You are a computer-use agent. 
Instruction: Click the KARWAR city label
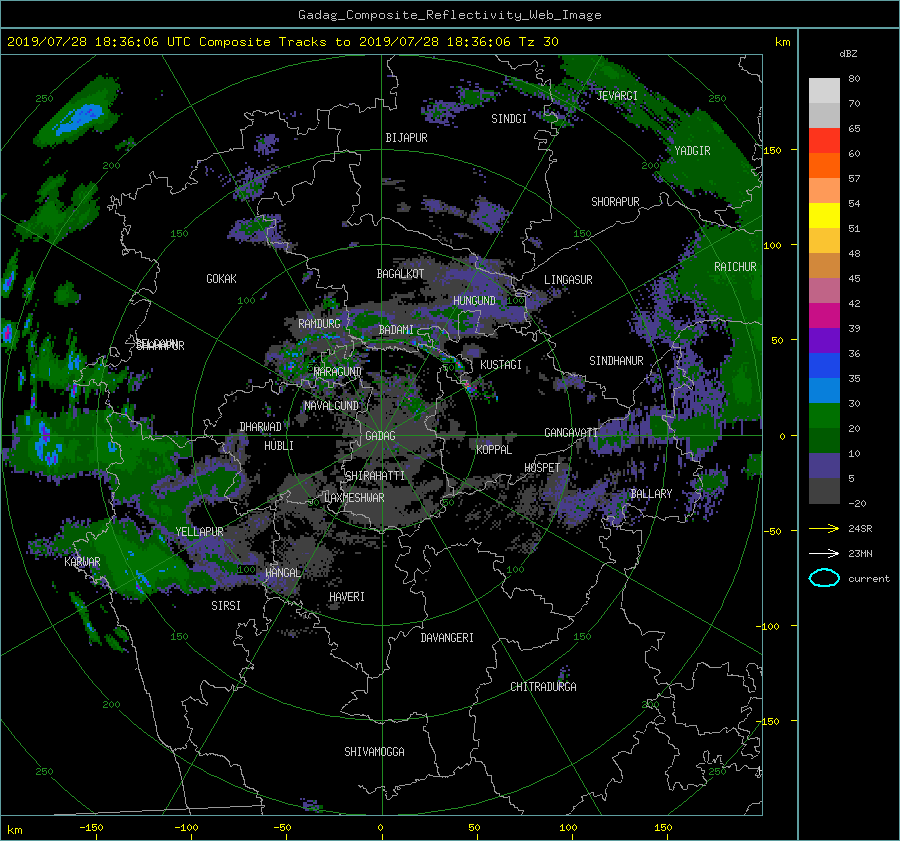(x=82, y=561)
